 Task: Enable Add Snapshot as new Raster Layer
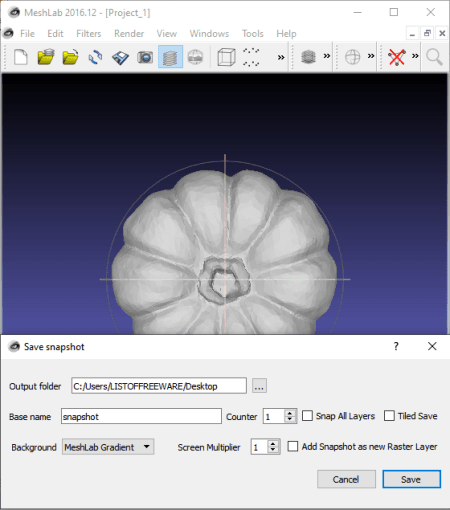tap(293, 446)
